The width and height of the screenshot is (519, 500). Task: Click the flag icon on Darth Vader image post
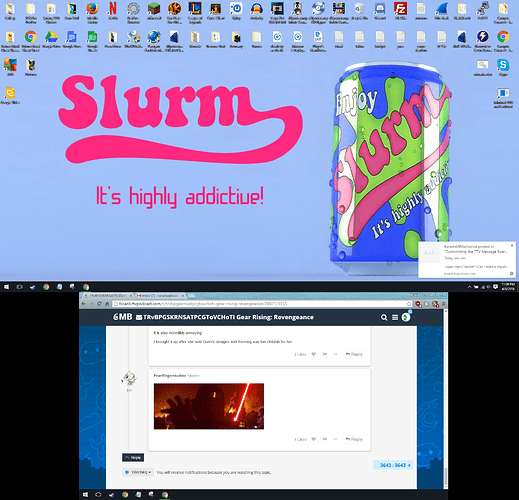[325, 439]
